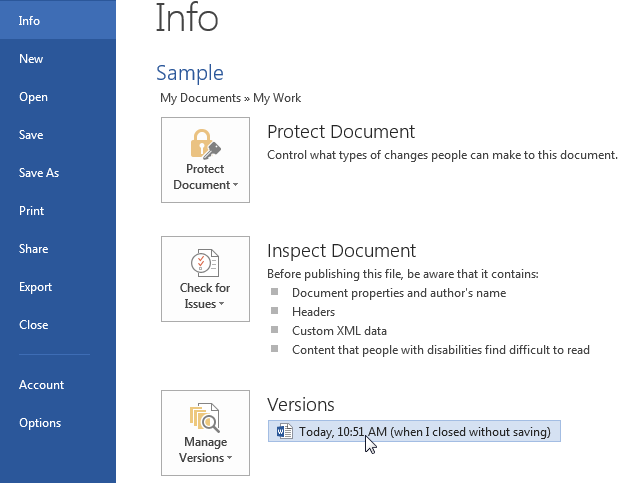This screenshot has width=632, height=483.
Task: Expand the Check for Issues dropdown
Action: 220,304
